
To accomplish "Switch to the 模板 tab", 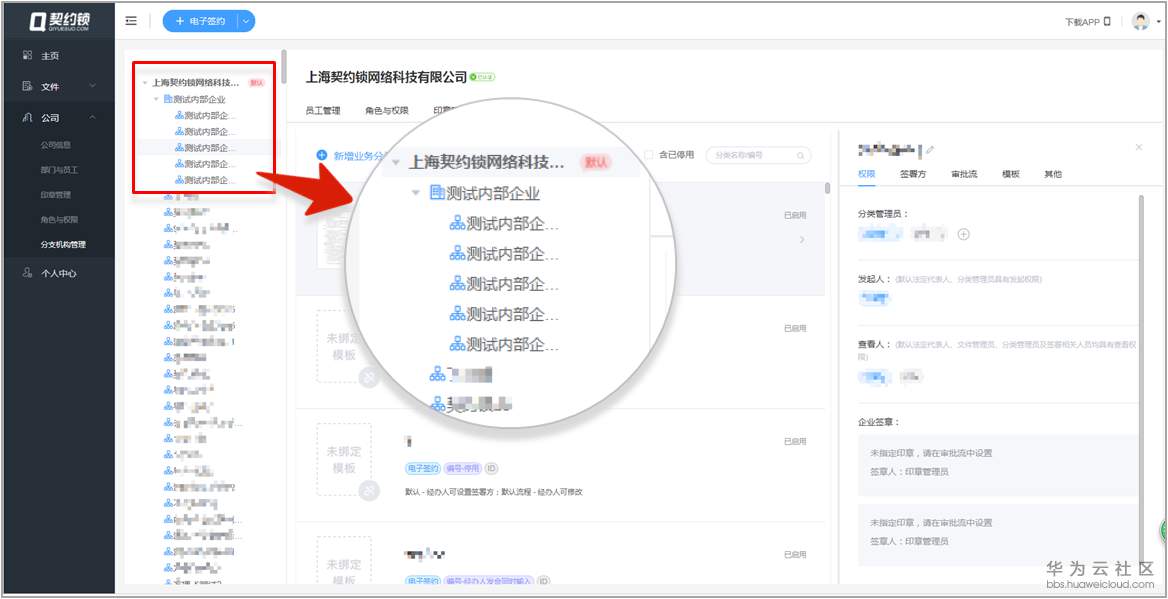I will click(x=1010, y=174).
